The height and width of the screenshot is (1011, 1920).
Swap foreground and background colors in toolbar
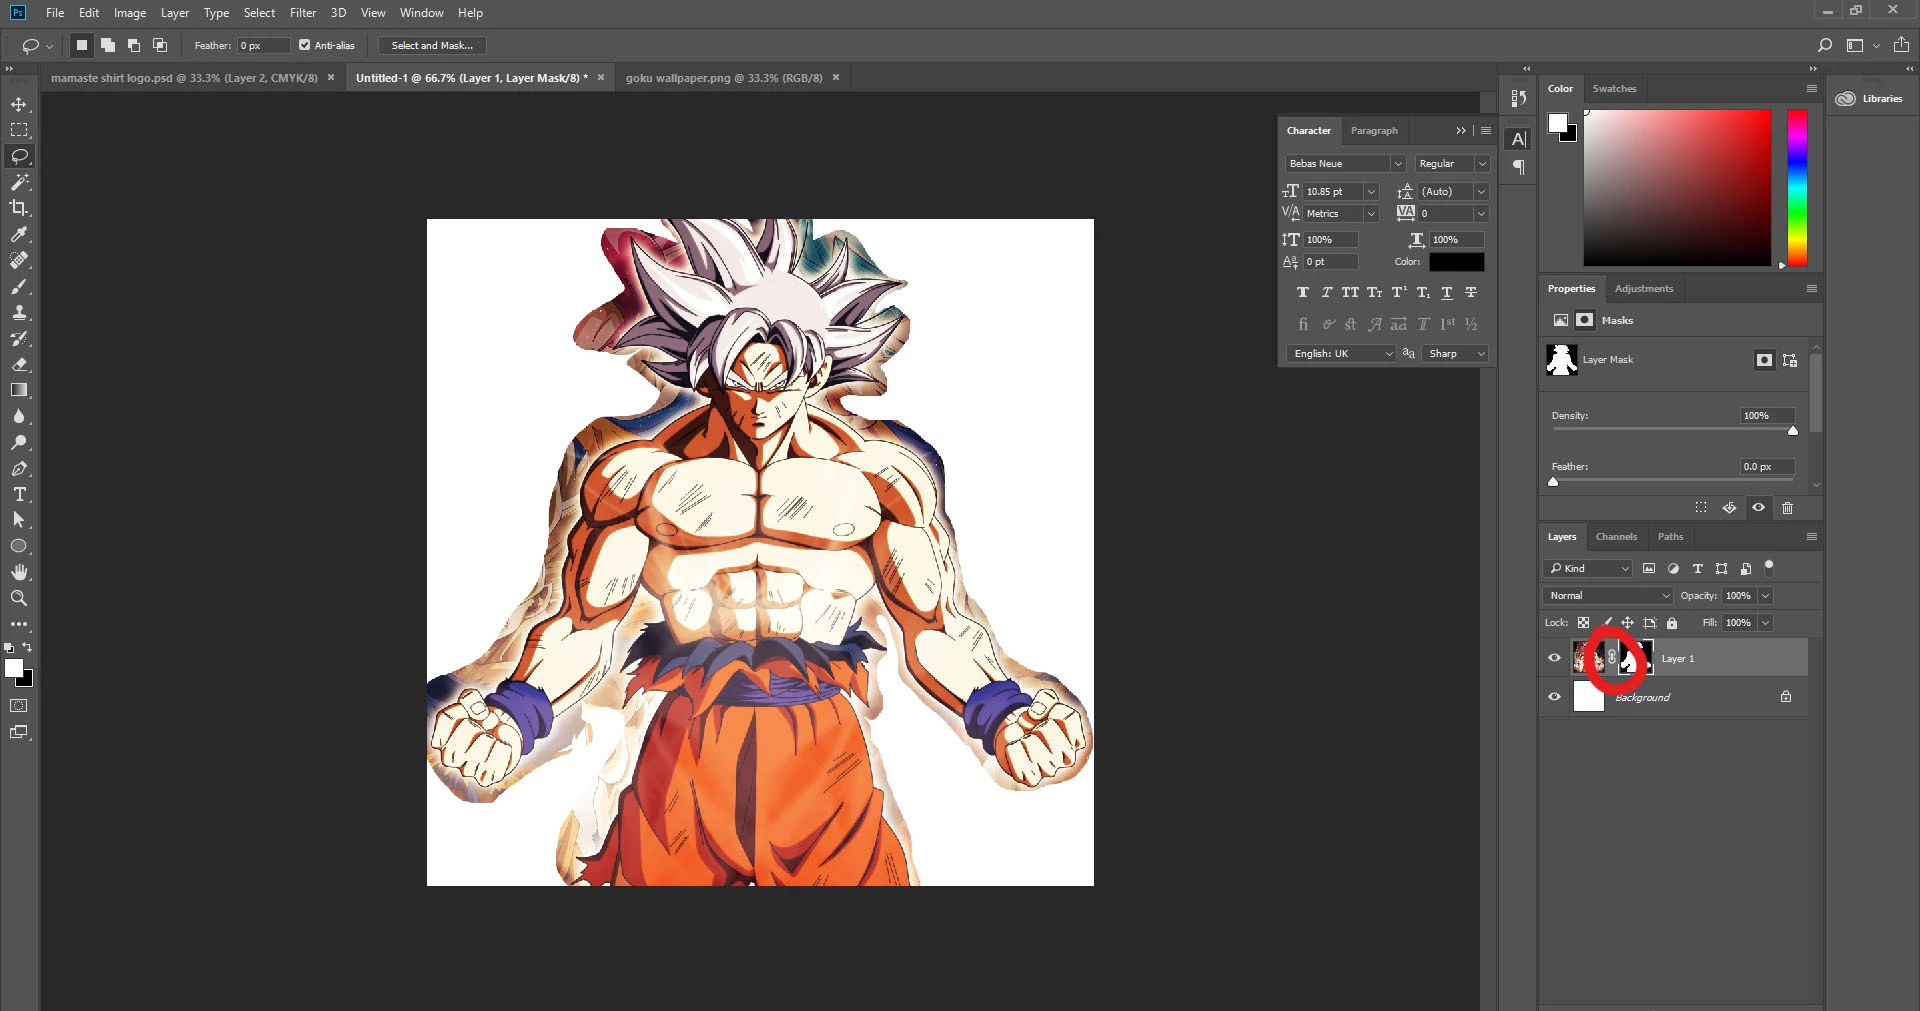point(27,648)
